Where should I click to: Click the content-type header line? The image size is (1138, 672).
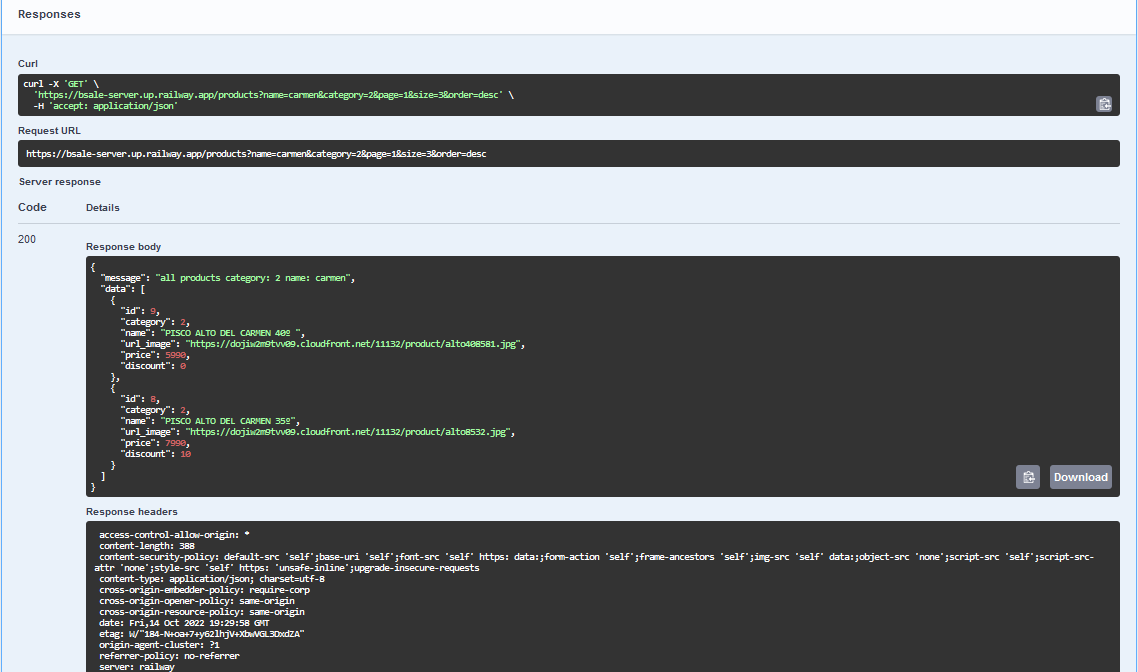click(x=212, y=579)
